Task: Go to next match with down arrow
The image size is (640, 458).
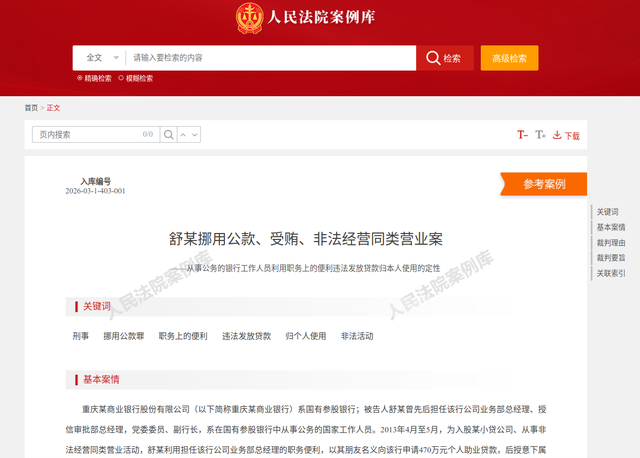Action: click(x=195, y=135)
